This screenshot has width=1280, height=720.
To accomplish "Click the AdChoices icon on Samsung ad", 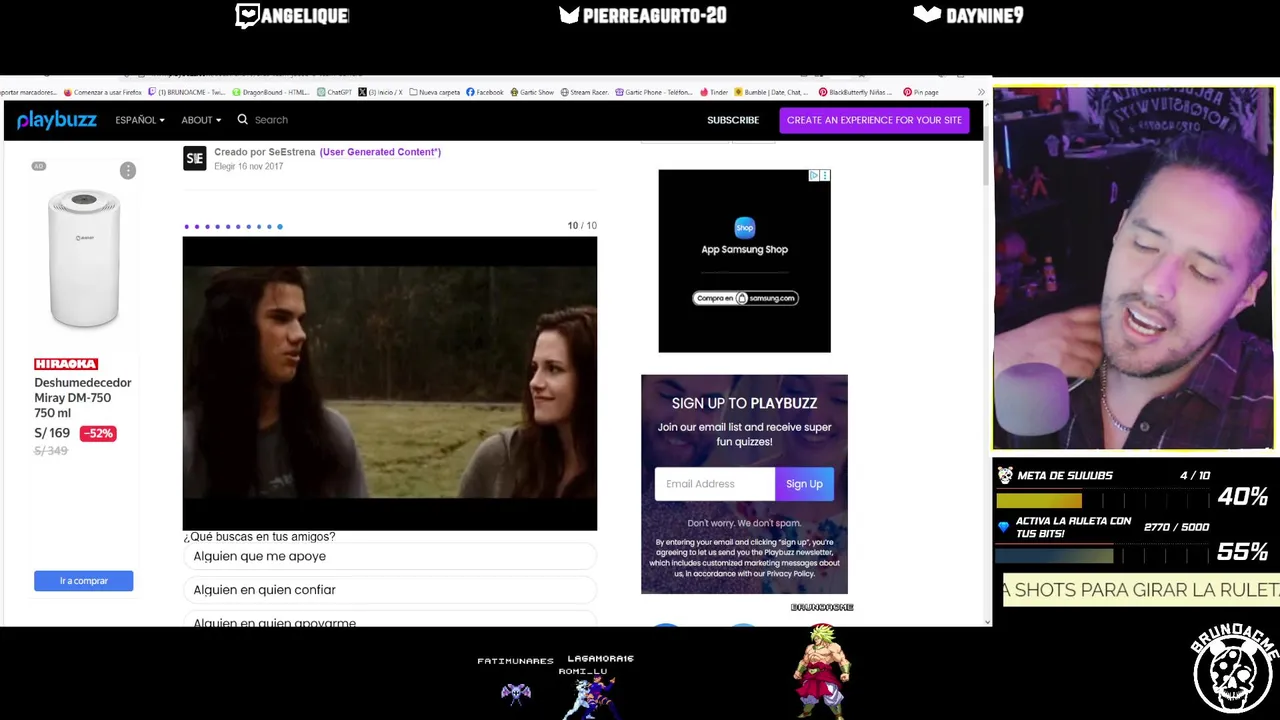I will (815, 175).
